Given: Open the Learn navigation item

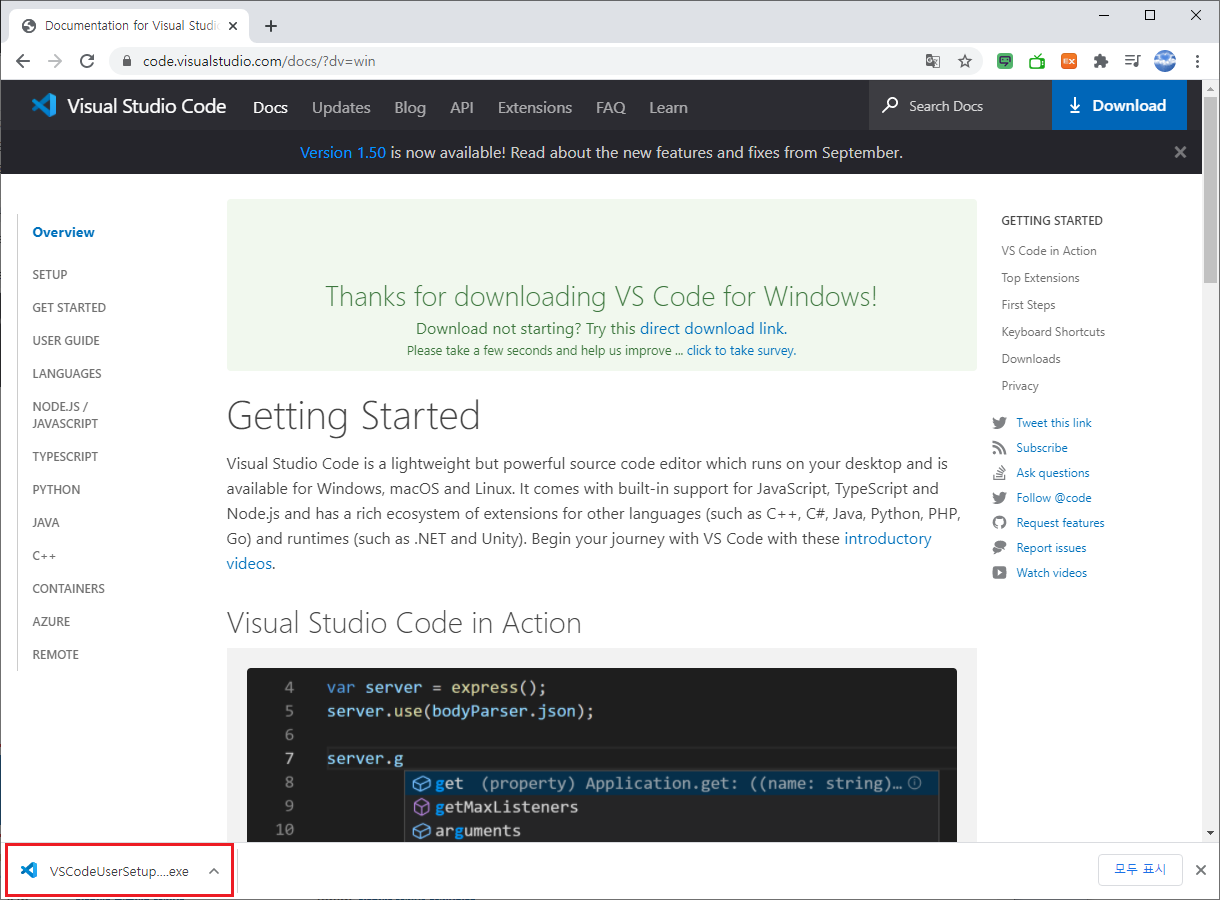Looking at the screenshot, I should point(668,108).
